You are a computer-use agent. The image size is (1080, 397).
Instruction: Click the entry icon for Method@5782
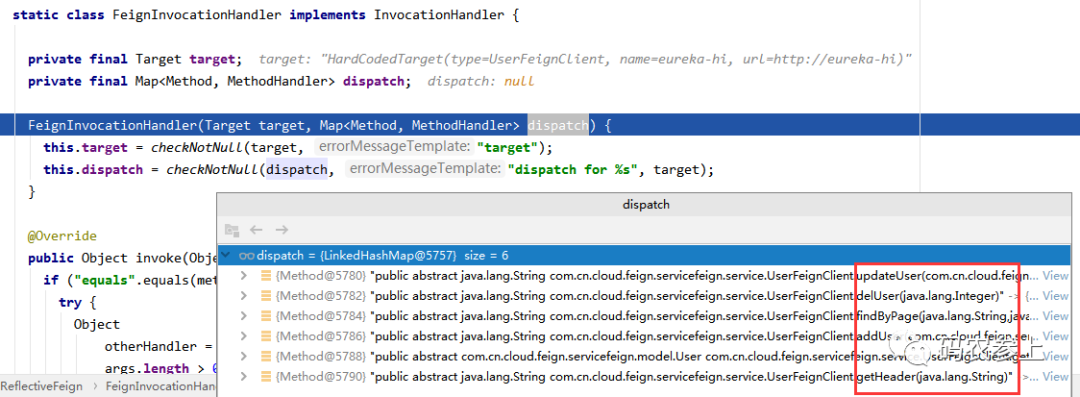click(x=265, y=296)
